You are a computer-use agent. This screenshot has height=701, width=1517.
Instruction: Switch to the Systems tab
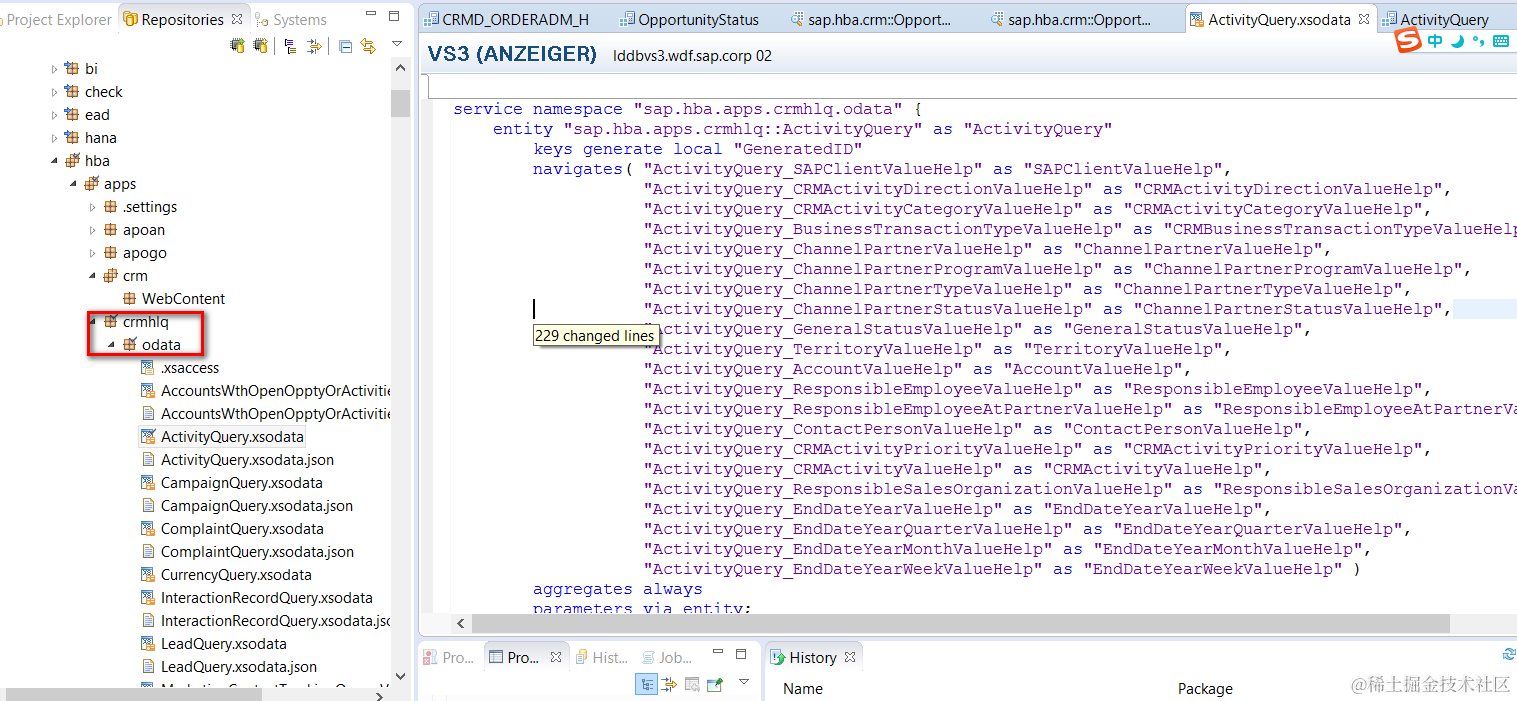coord(292,19)
